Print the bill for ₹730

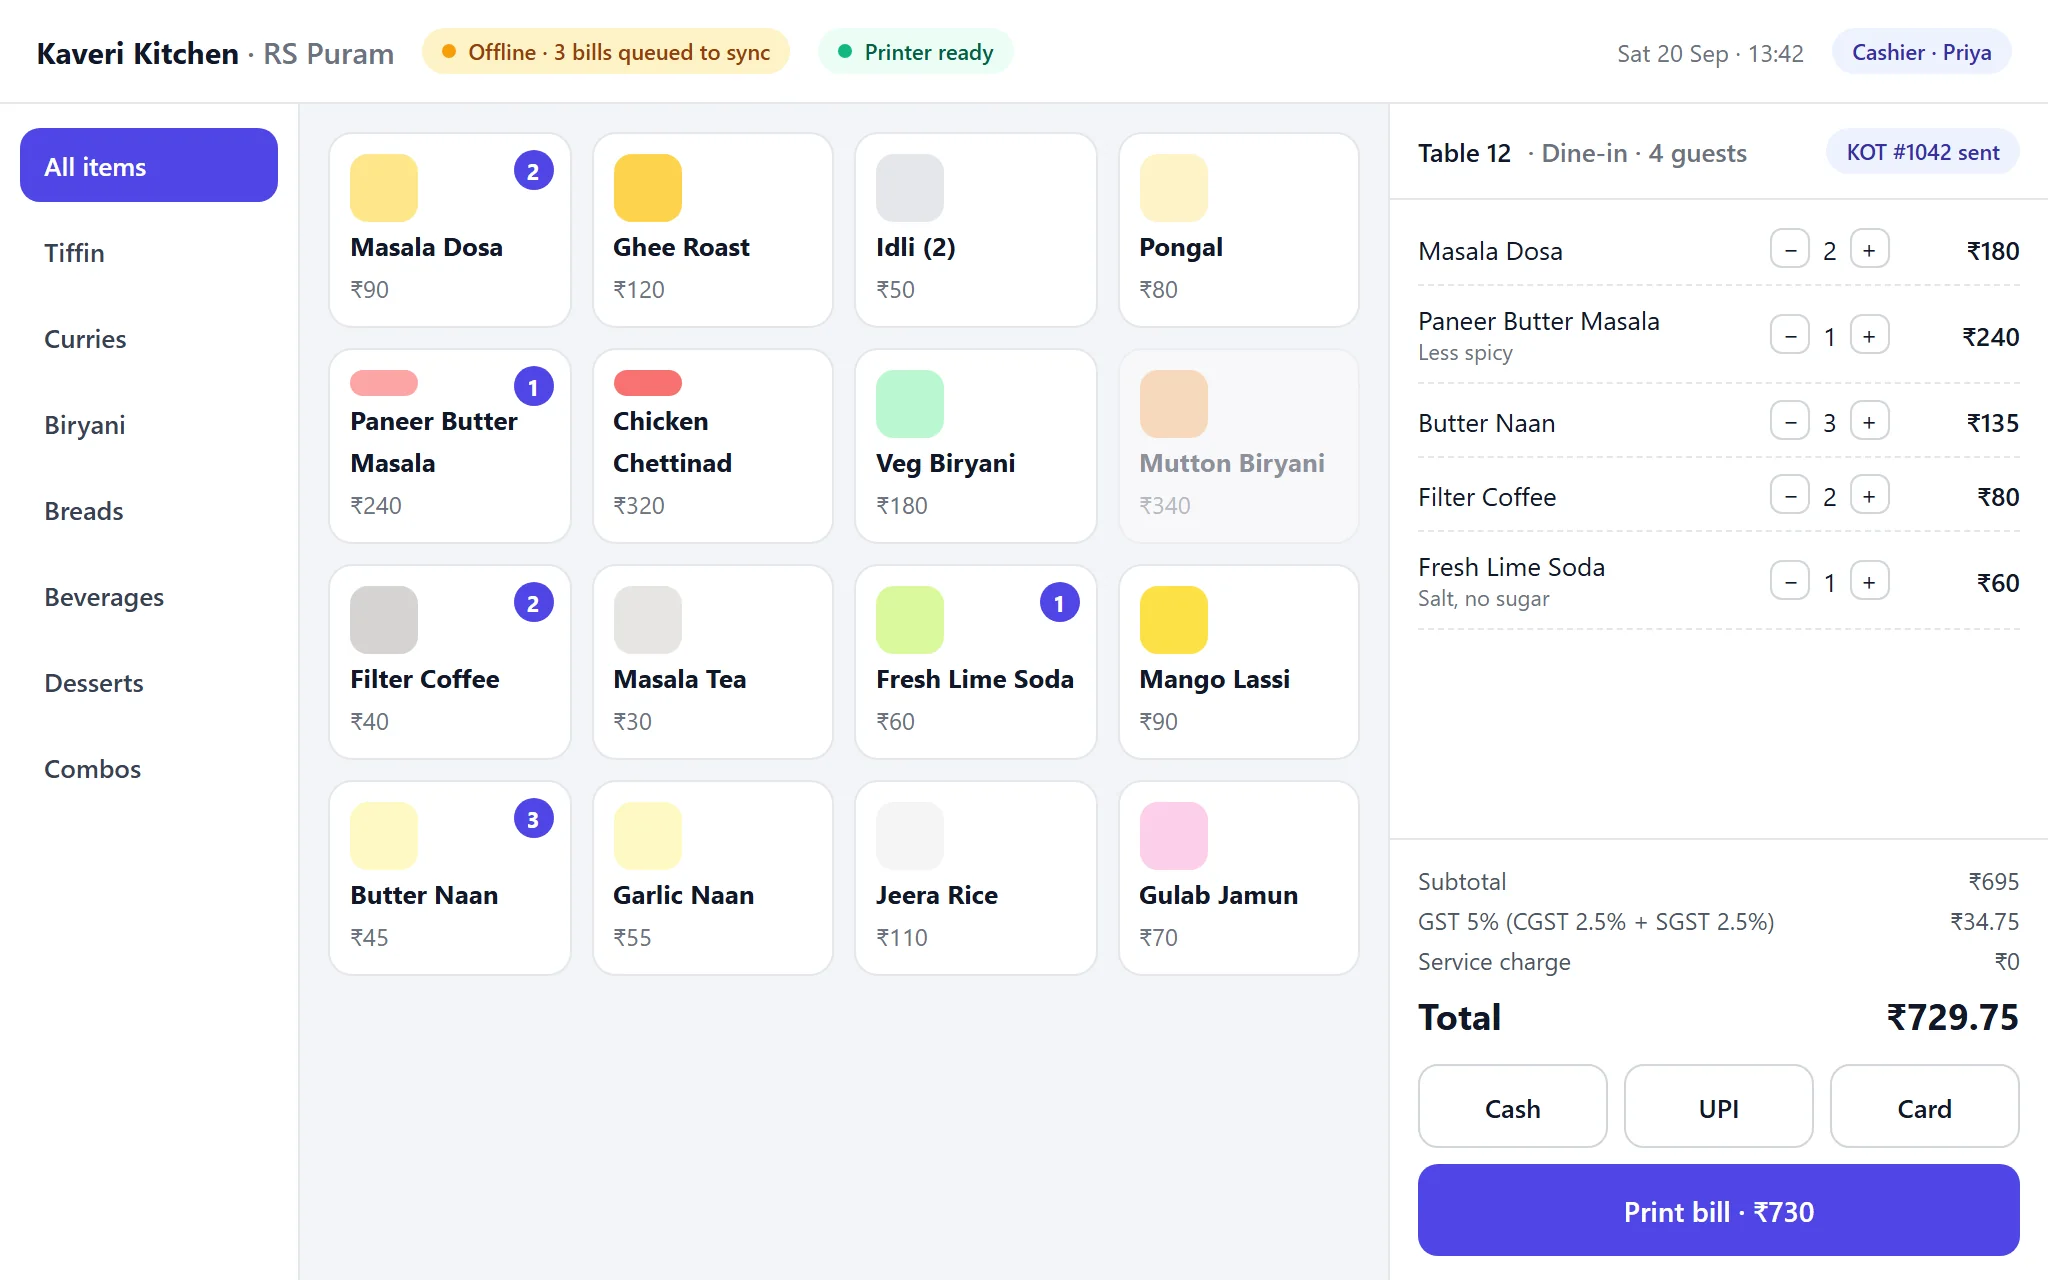click(1718, 1211)
